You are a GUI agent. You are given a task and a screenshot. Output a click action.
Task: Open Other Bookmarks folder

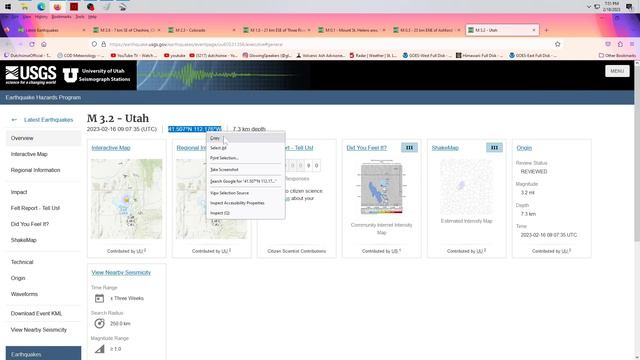point(617,56)
